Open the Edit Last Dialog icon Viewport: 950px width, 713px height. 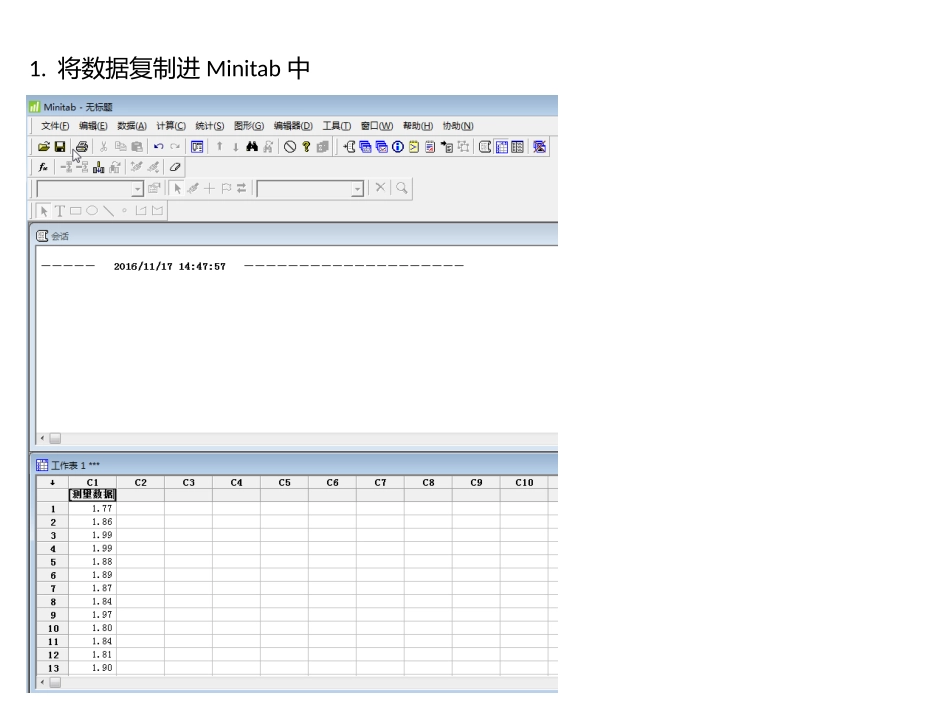(x=197, y=147)
